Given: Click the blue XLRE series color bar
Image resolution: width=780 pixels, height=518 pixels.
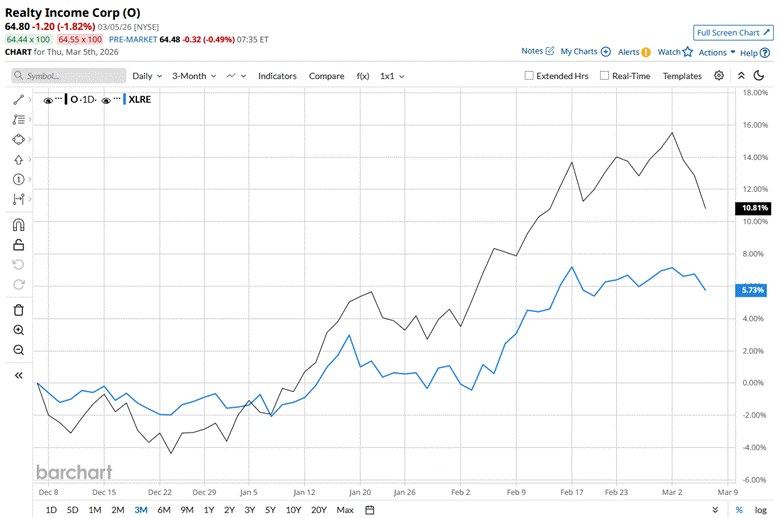Looking at the screenshot, I should tap(124, 100).
